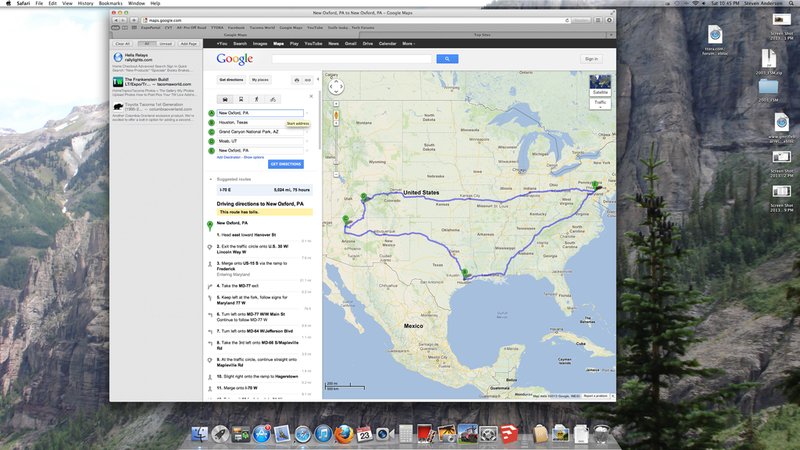Click the Safari address bar

pos(356,20)
